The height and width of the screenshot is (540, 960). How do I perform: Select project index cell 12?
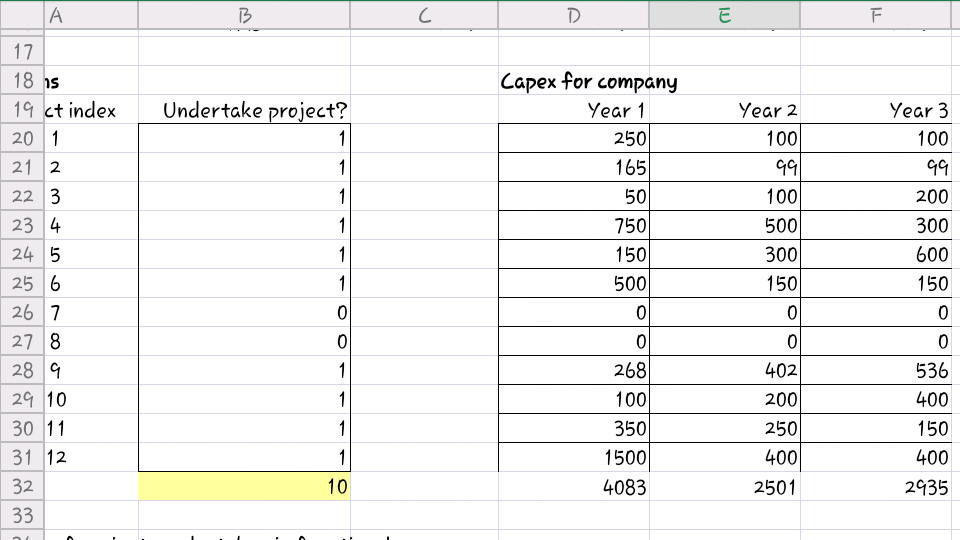(x=91, y=457)
